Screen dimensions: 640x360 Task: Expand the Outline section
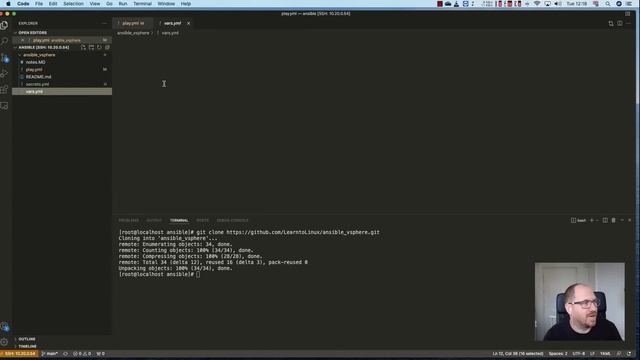tap(62, 339)
